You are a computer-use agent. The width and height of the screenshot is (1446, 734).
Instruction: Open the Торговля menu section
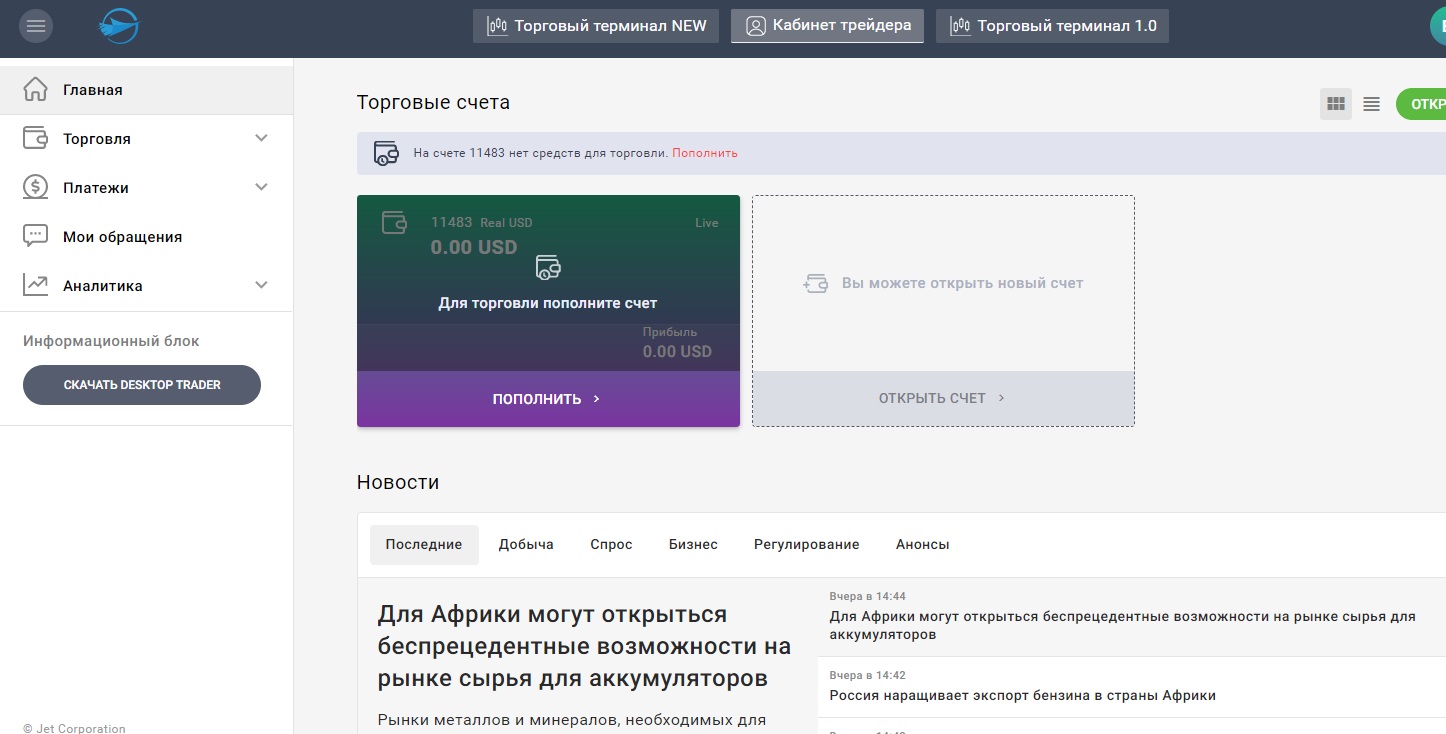tap(146, 139)
